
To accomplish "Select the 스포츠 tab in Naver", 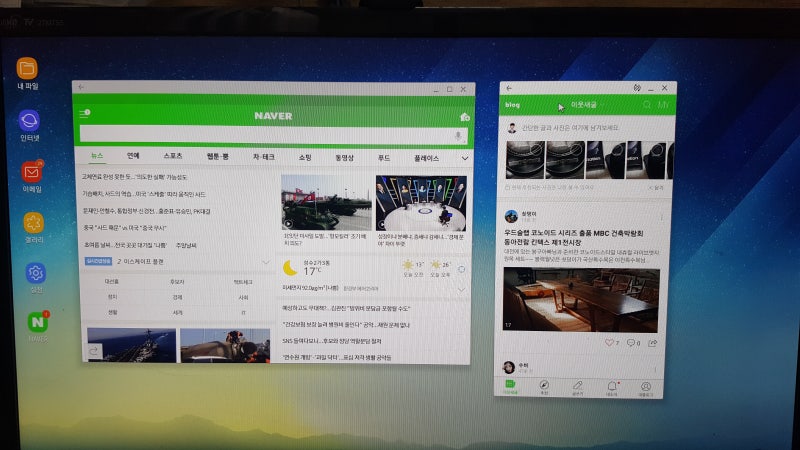I will (x=172, y=156).
